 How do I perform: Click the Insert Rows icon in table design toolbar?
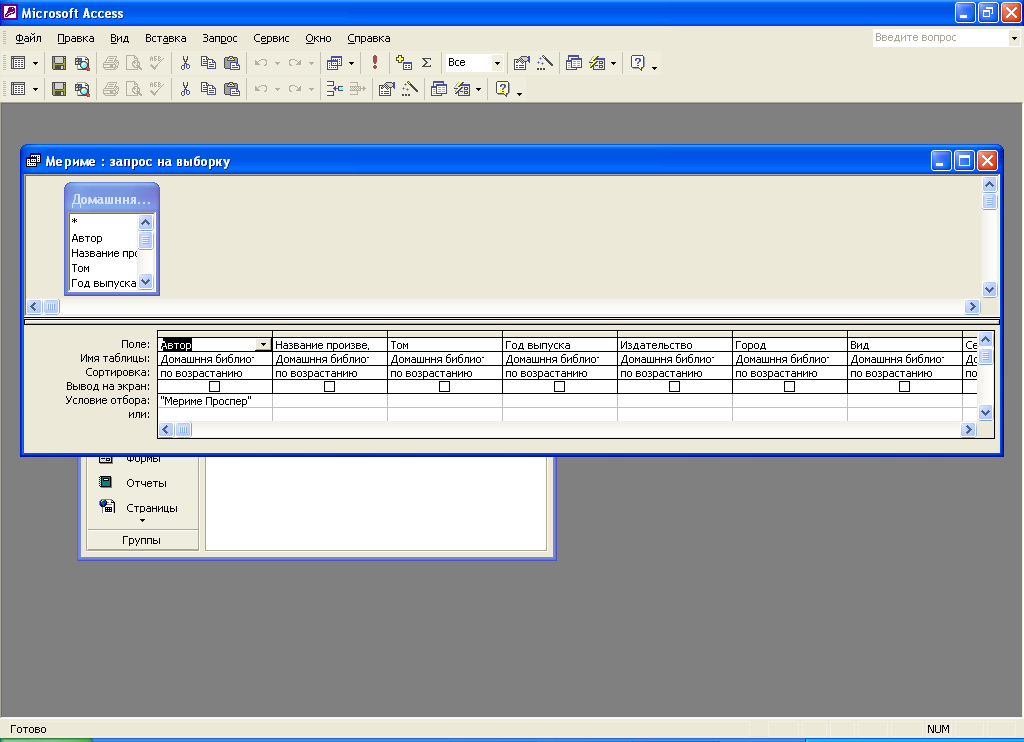334,89
